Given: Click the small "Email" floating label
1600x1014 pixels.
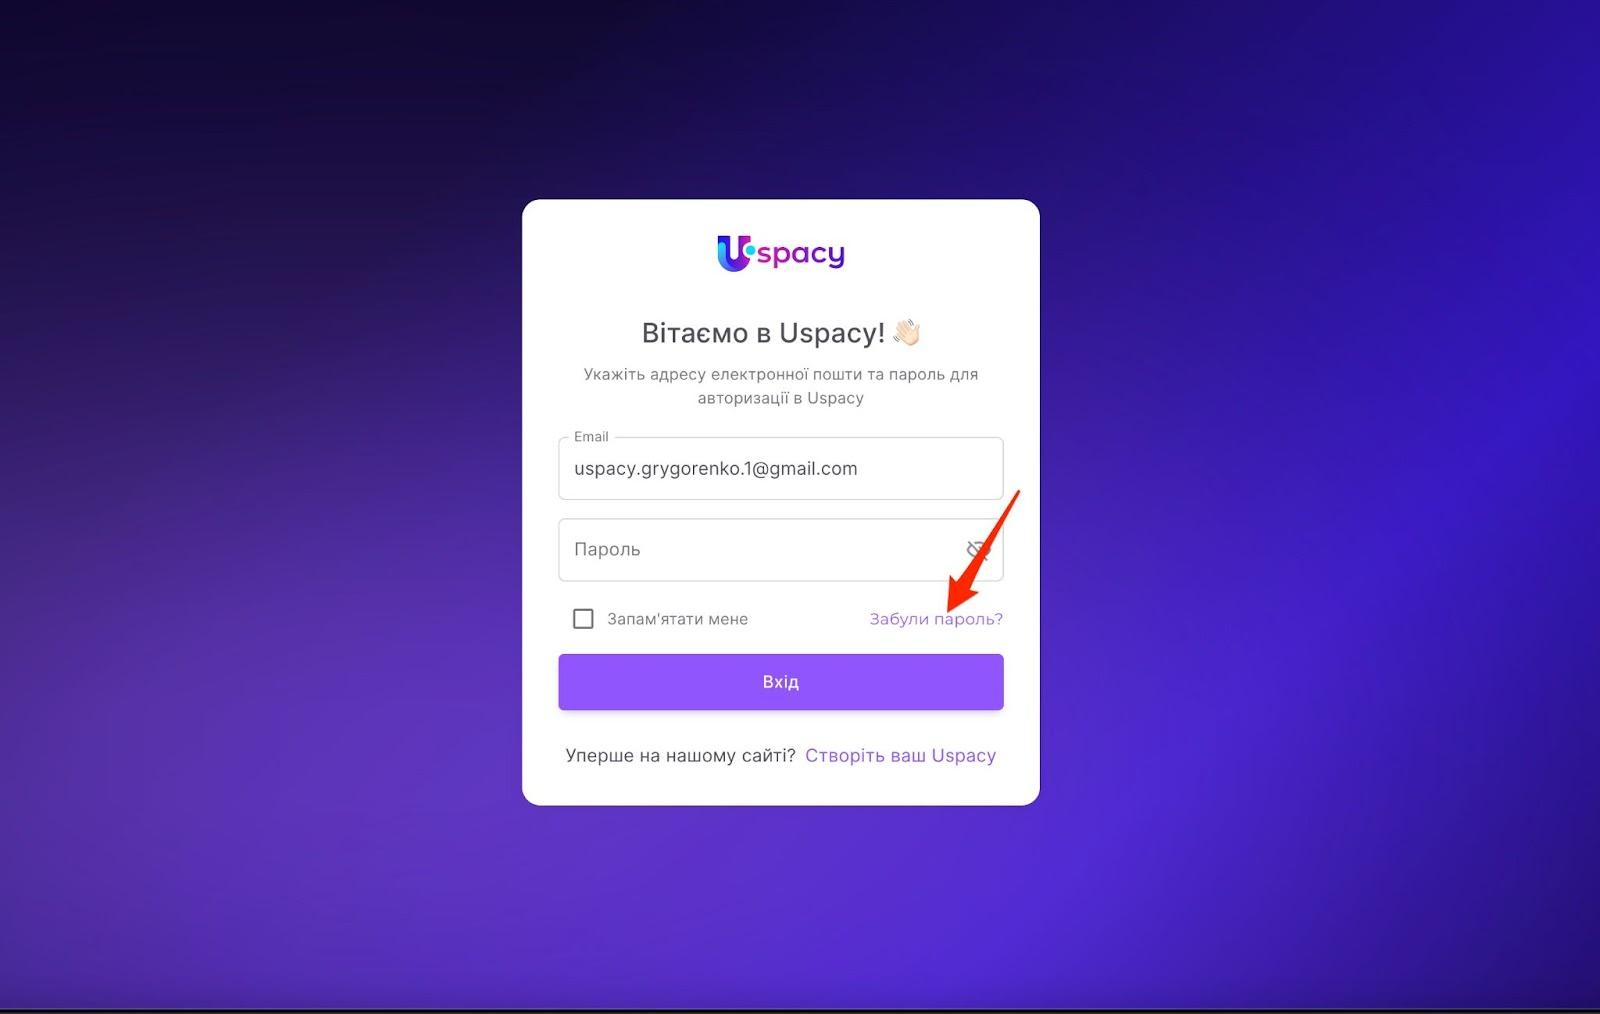Looking at the screenshot, I should pyautogui.click(x=591, y=437).
